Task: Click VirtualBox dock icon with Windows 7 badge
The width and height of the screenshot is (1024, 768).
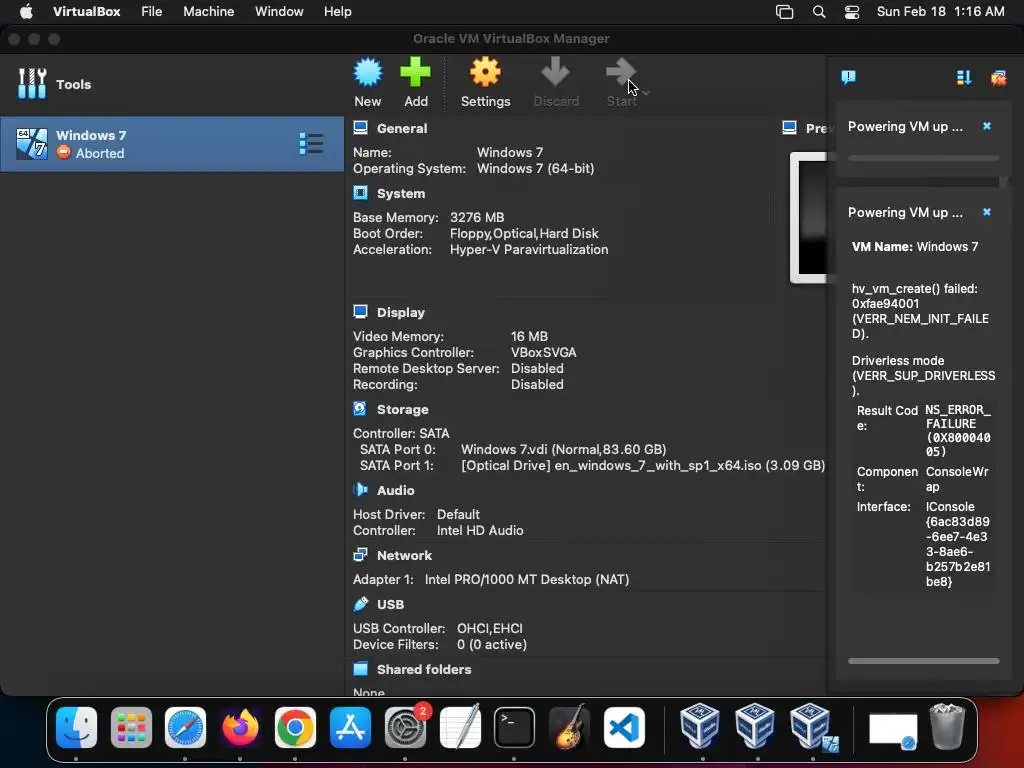Action: [811, 727]
